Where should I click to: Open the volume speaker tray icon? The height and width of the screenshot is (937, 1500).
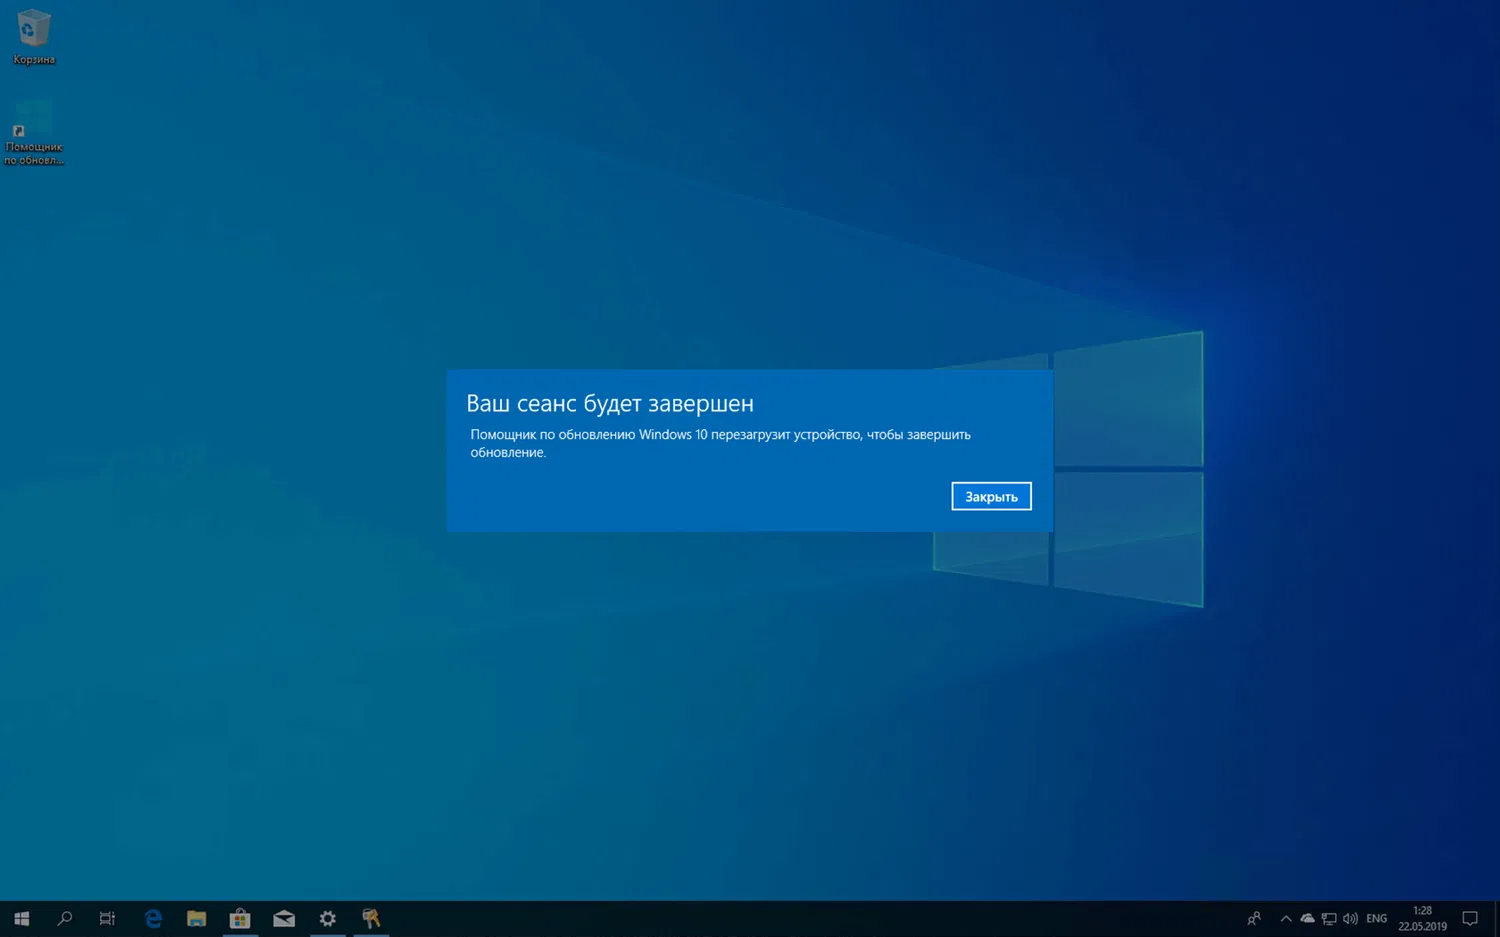tap(1351, 918)
